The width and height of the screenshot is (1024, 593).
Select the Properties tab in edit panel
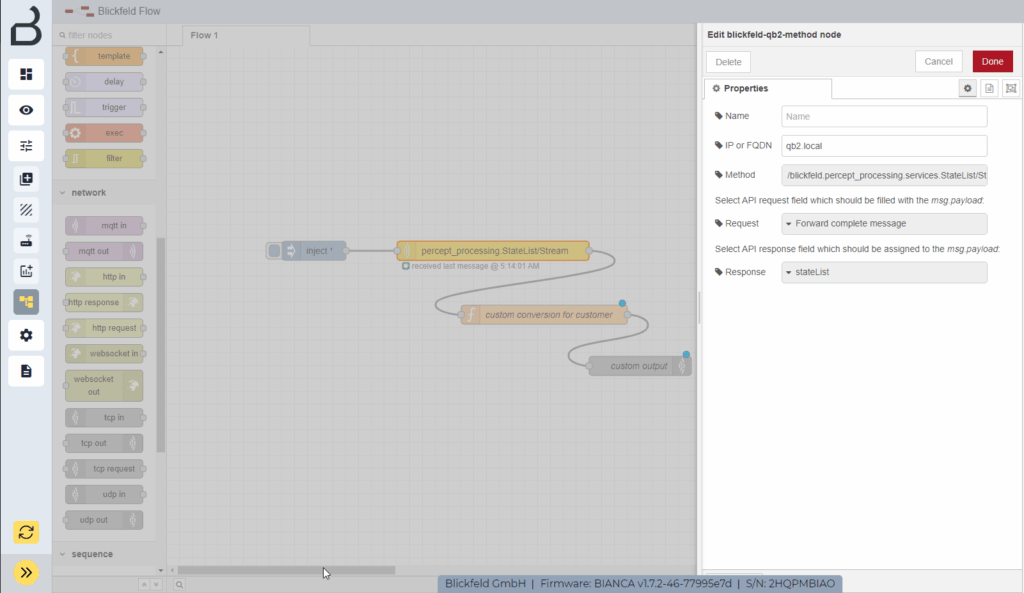coord(766,88)
